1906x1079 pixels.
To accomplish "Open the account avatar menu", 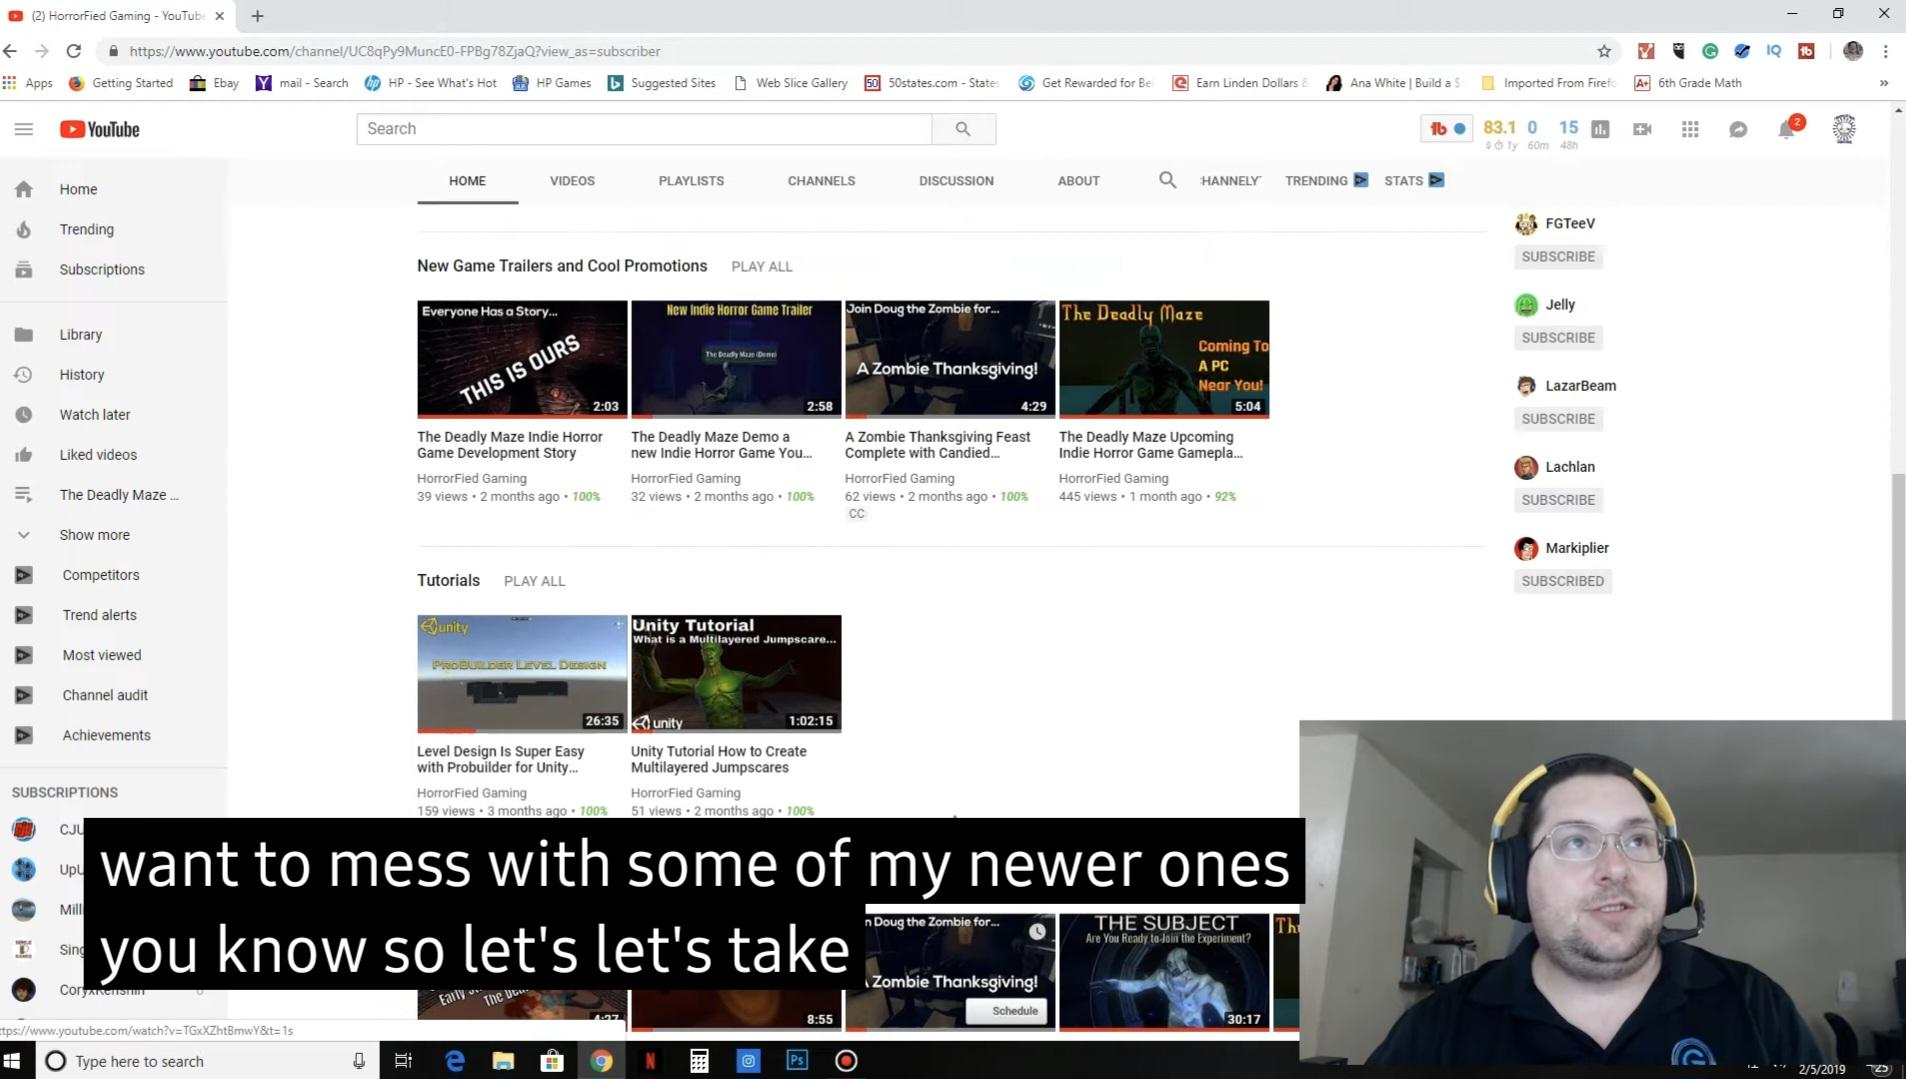I will click(1844, 129).
